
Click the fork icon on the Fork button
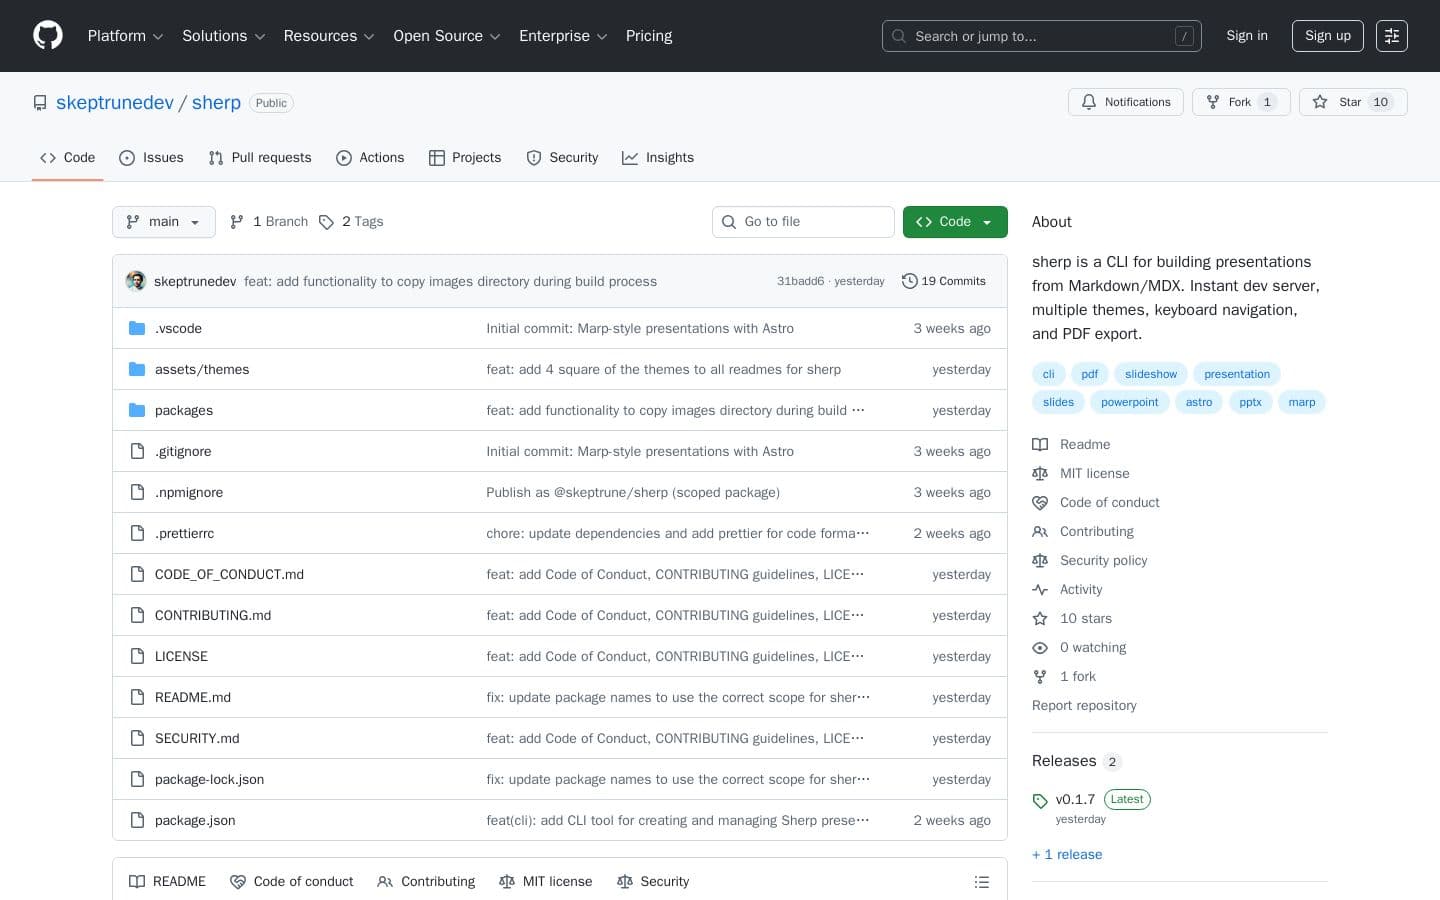pos(1212,102)
